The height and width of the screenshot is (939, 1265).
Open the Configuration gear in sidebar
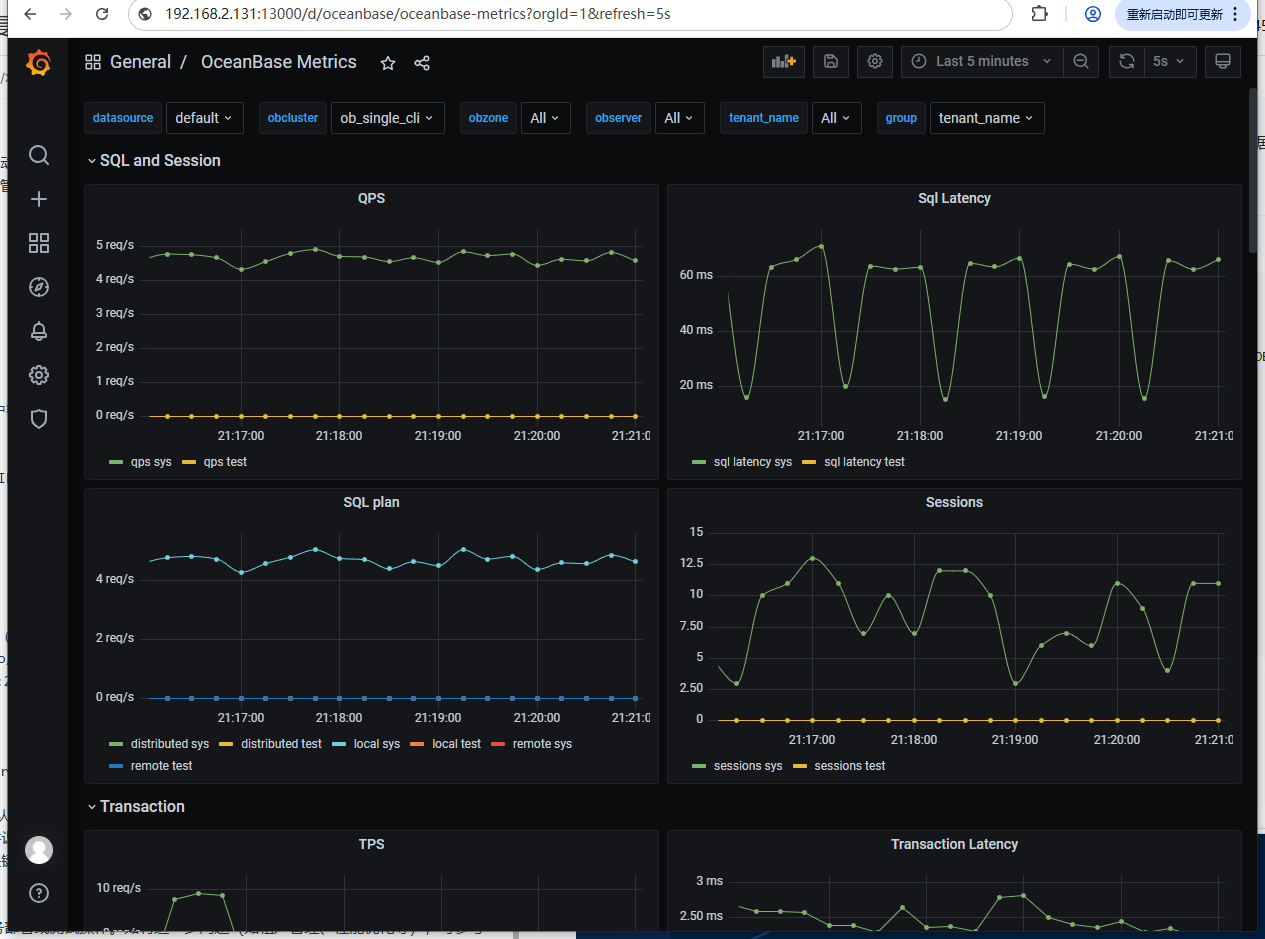[x=39, y=375]
